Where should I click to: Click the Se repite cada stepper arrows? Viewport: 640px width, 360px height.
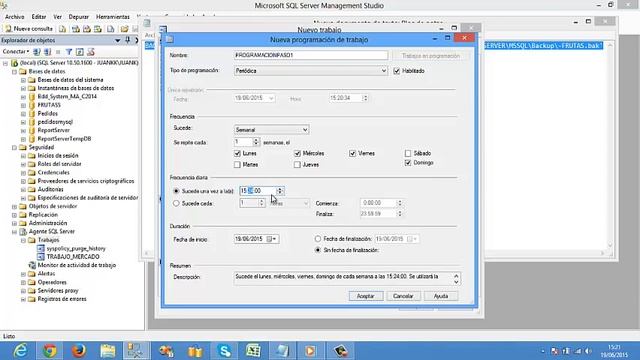[256, 142]
